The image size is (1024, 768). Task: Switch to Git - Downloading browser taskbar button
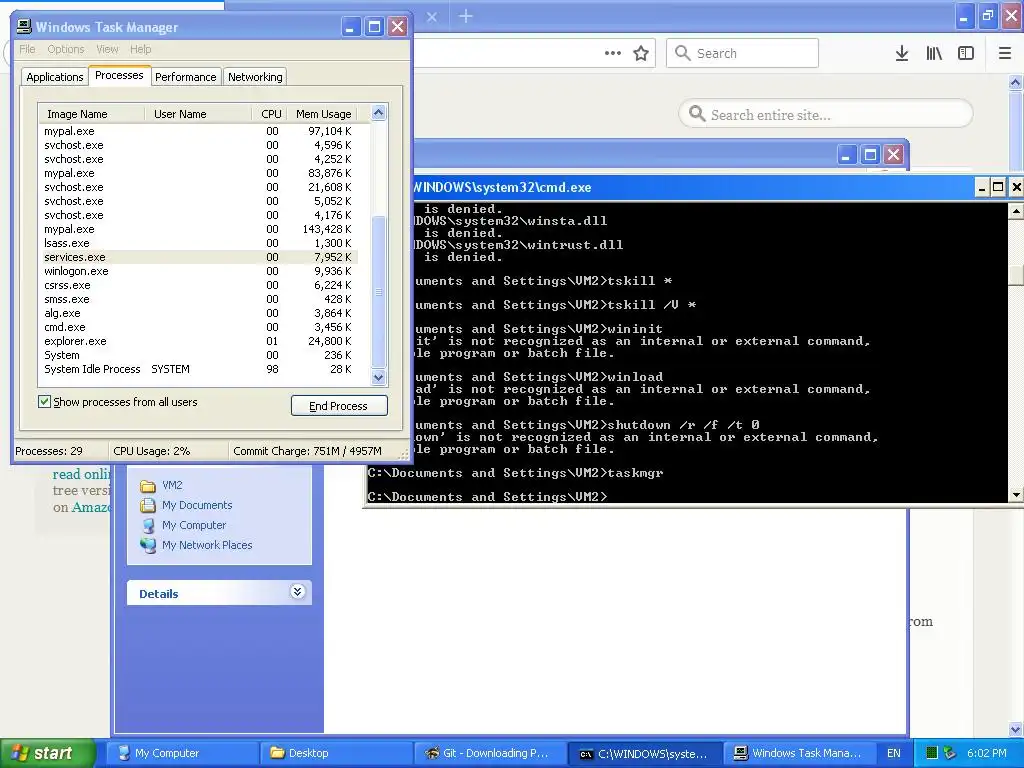490,753
